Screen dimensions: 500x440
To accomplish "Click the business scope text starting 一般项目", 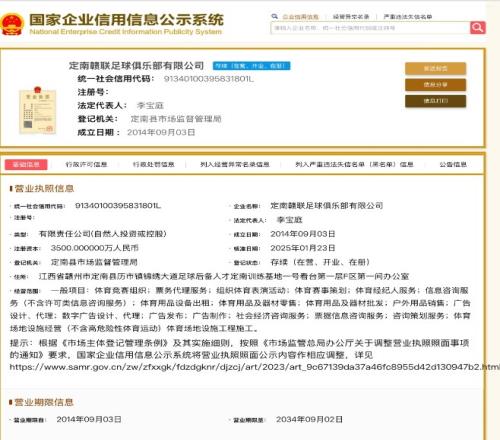I will [x=240, y=309].
